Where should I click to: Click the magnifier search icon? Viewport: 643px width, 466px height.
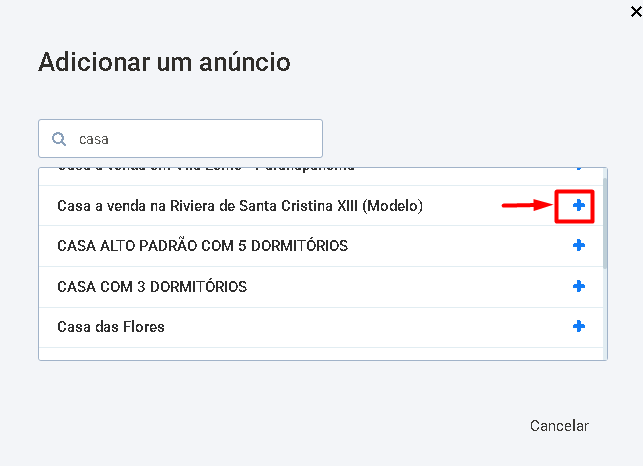(x=59, y=139)
